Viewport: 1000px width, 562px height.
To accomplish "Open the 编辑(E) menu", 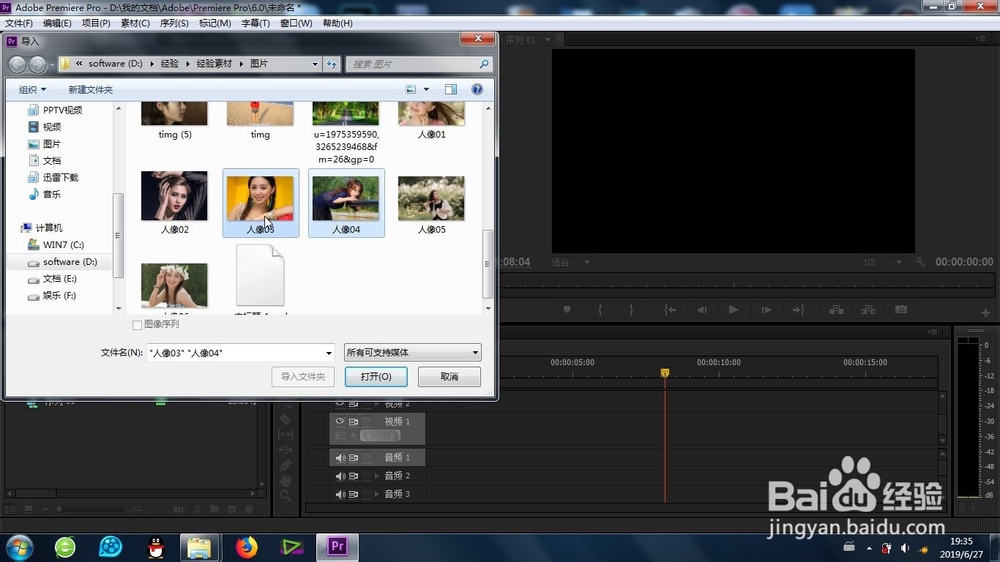I will pyautogui.click(x=57, y=23).
